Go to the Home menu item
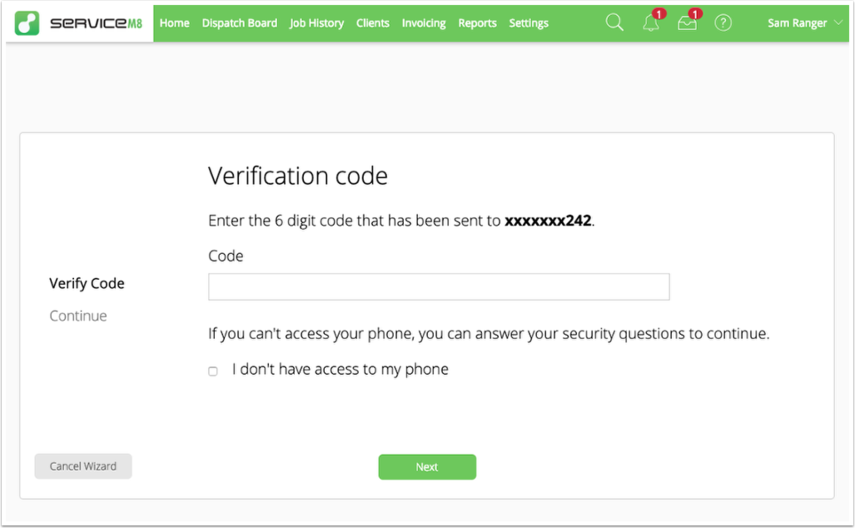 pyautogui.click(x=174, y=23)
